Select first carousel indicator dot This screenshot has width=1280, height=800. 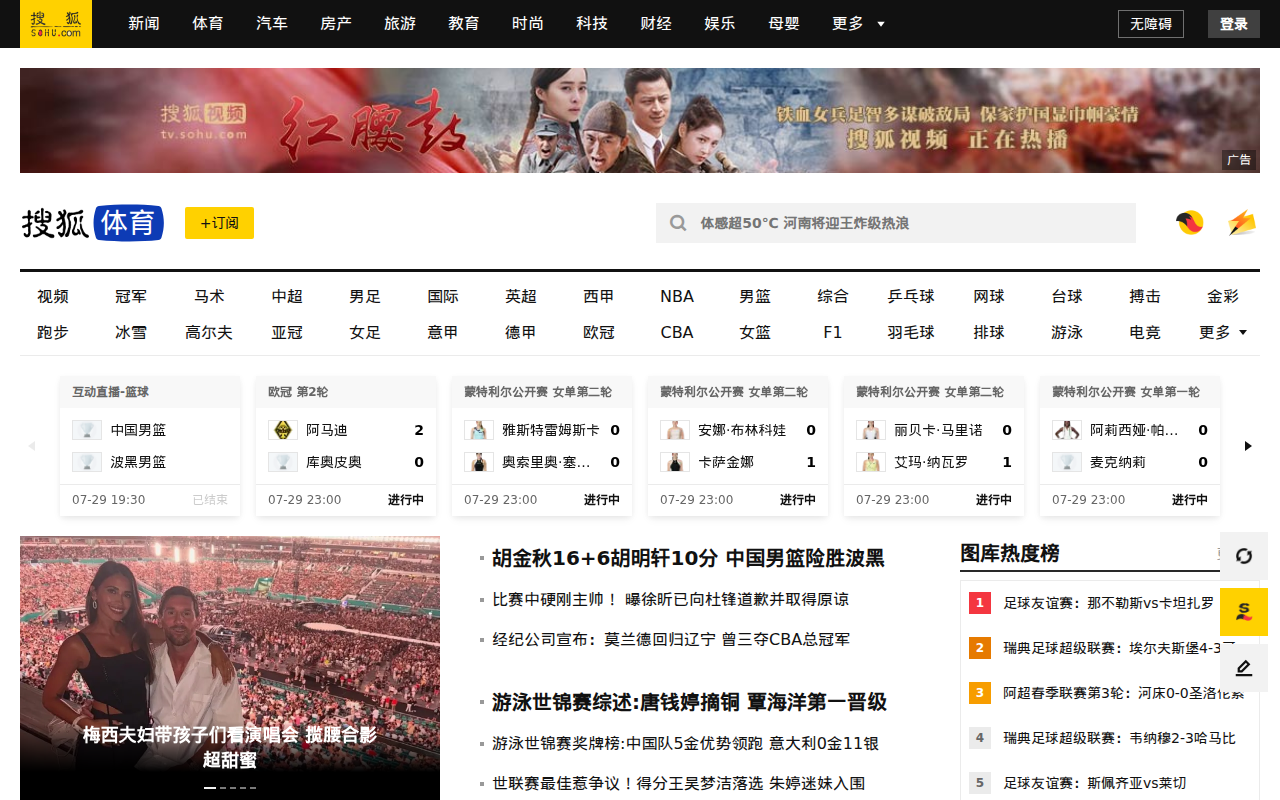(x=210, y=788)
